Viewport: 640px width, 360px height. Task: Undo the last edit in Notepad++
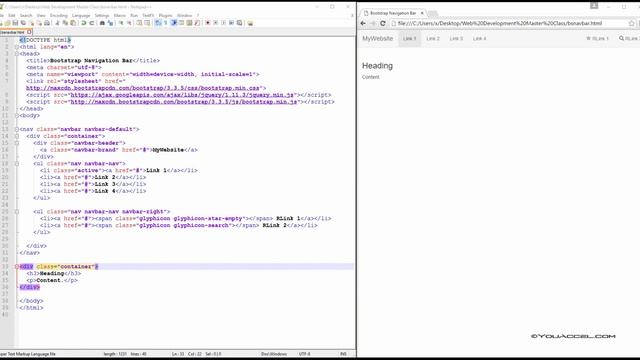coord(84,23)
